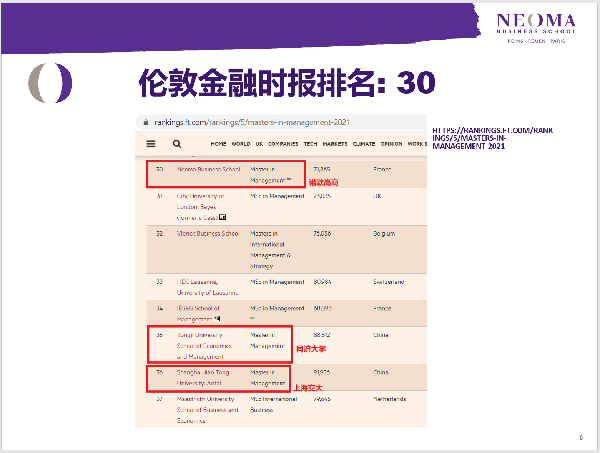Click rank number 30
The width and height of the screenshot is (600, 453).
(160, 169)
